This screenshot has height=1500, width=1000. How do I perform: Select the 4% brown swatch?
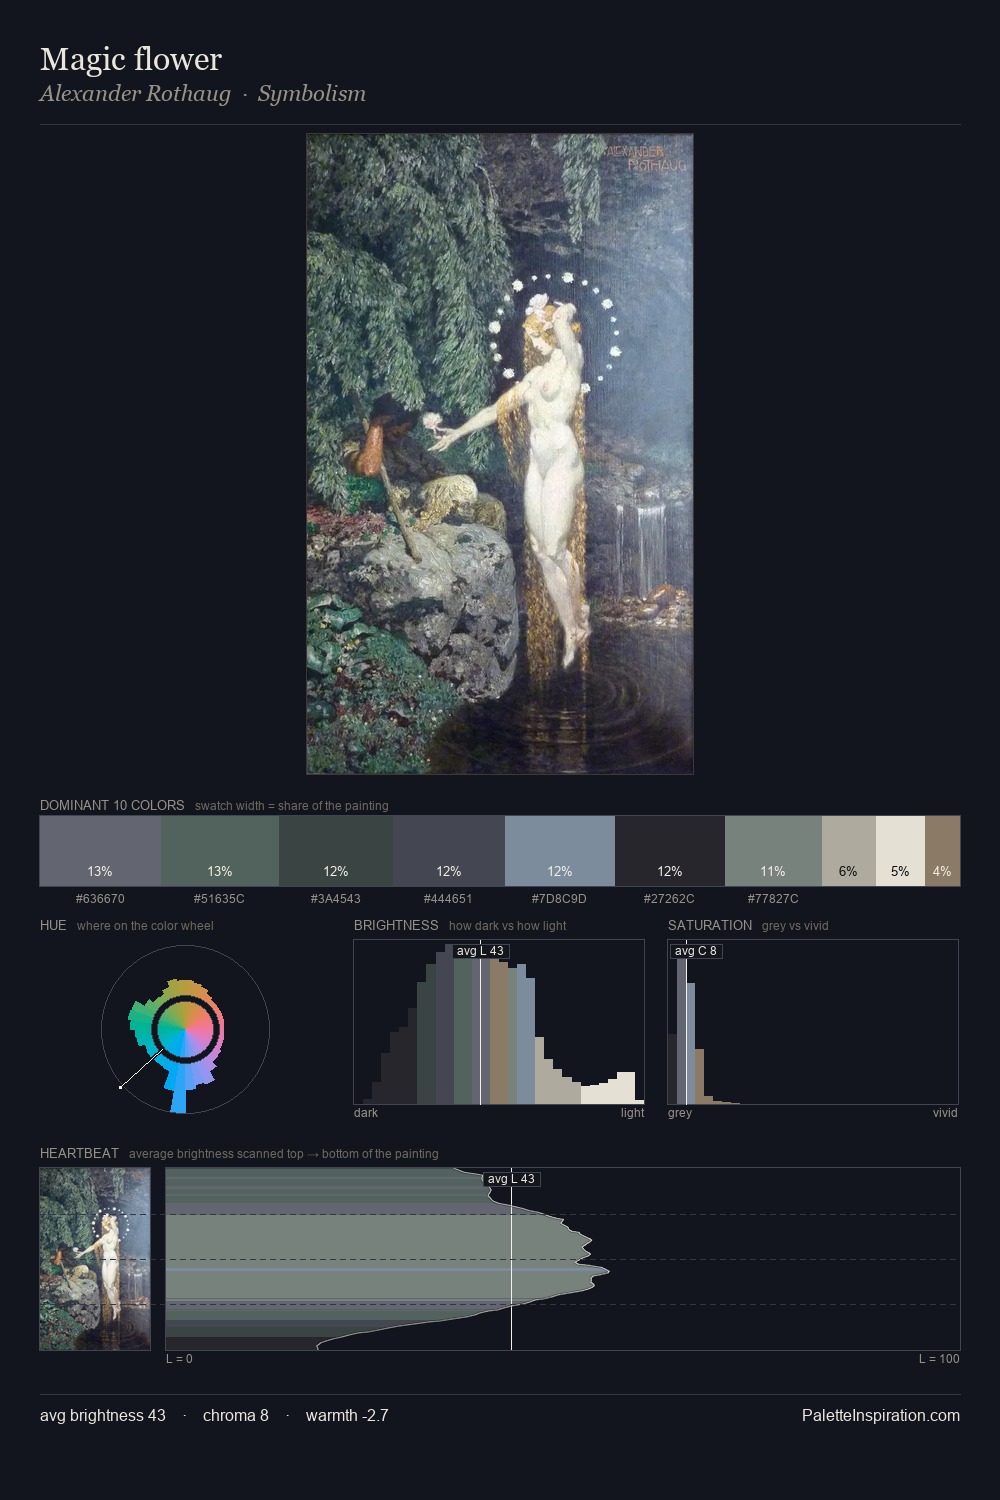942,851
